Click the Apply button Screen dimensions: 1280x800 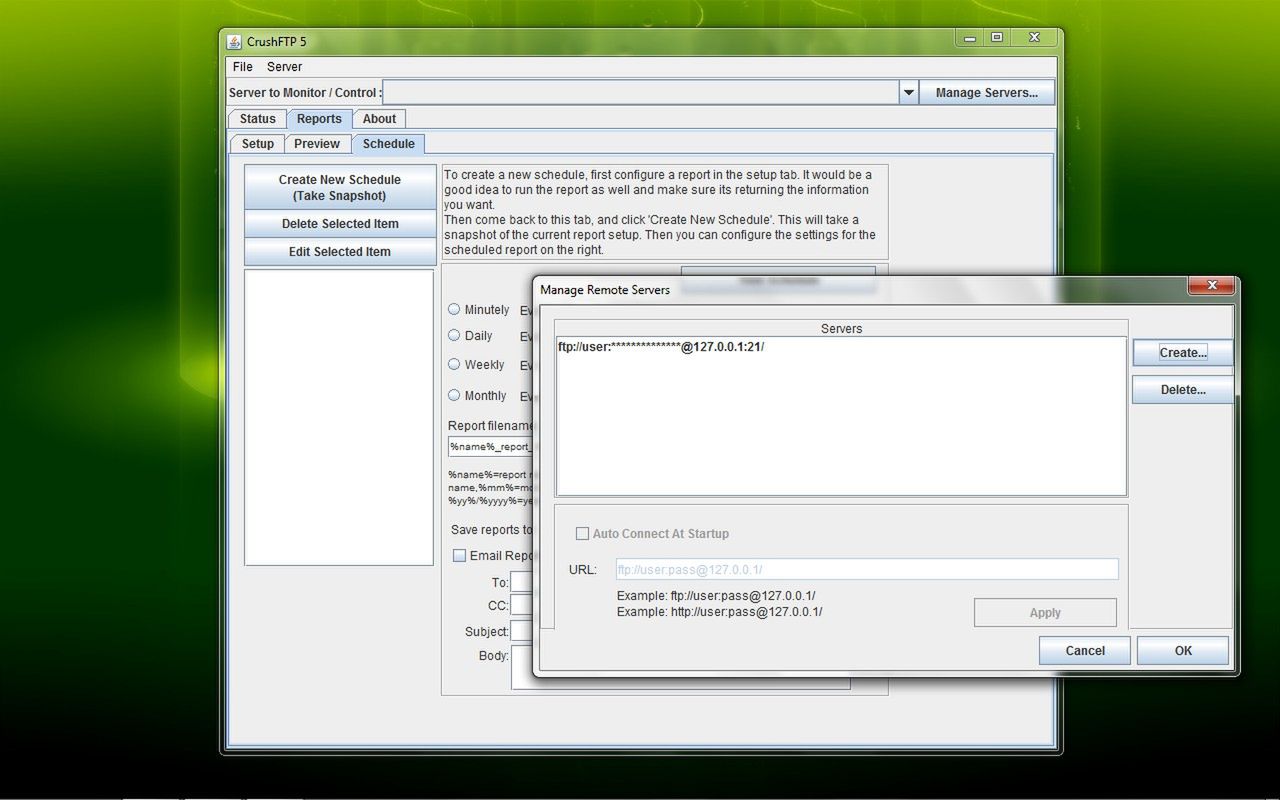(1045, 613)
